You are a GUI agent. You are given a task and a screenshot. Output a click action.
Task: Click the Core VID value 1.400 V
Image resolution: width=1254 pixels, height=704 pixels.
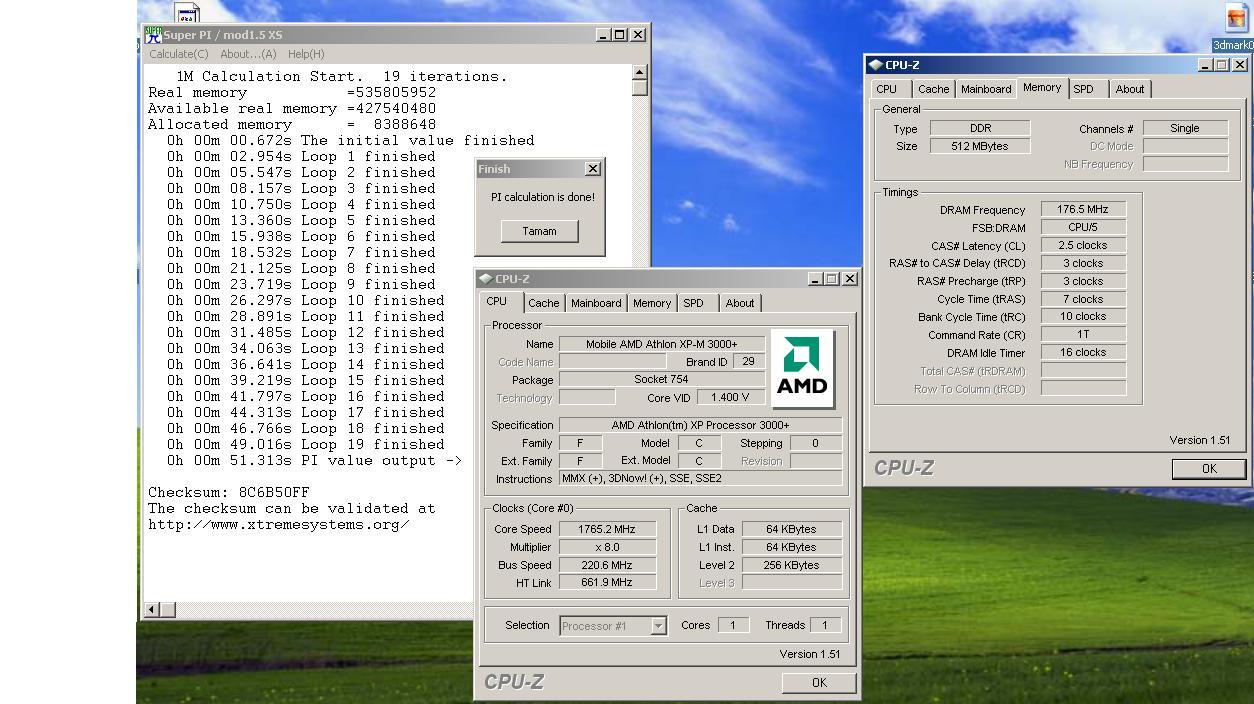[x=731, y=397]
